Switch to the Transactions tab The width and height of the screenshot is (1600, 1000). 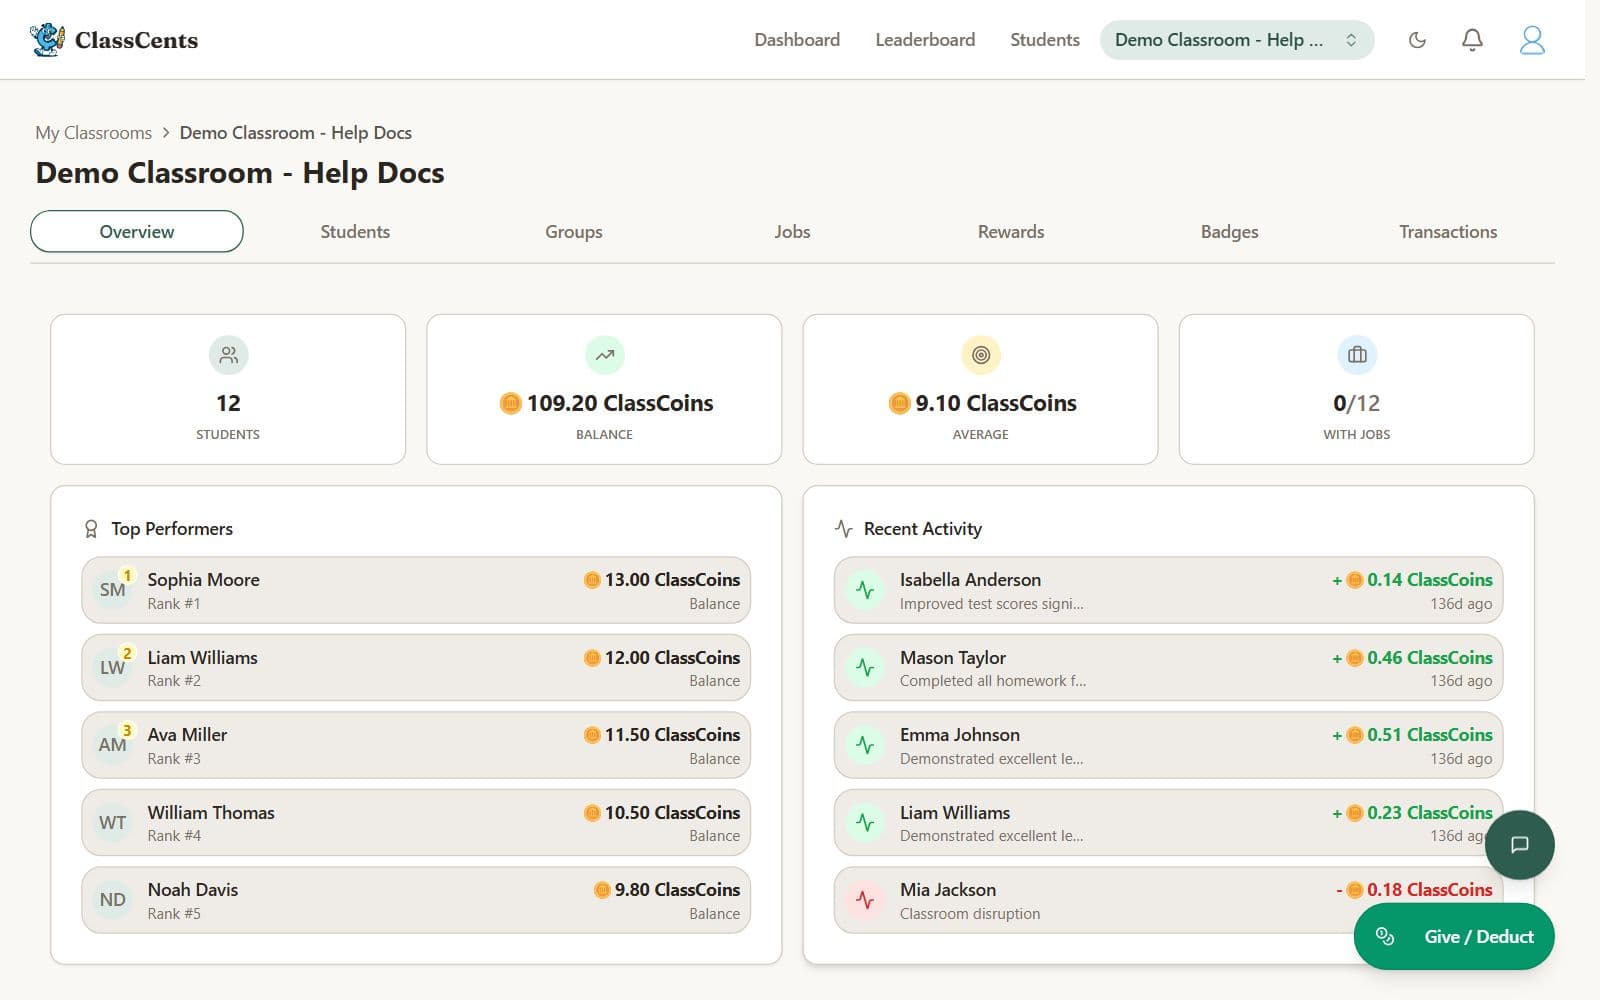1448,231
